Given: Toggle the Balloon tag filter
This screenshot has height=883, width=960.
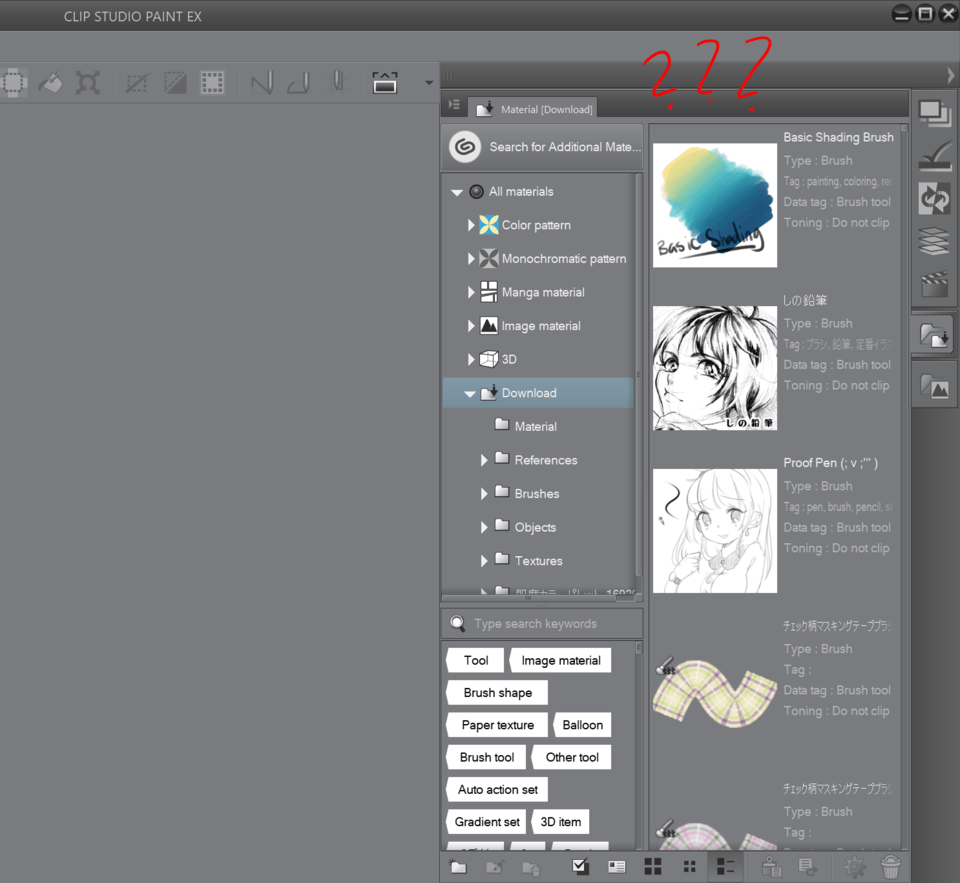Looking at the screenshot, I should click(x=582, y=725).
